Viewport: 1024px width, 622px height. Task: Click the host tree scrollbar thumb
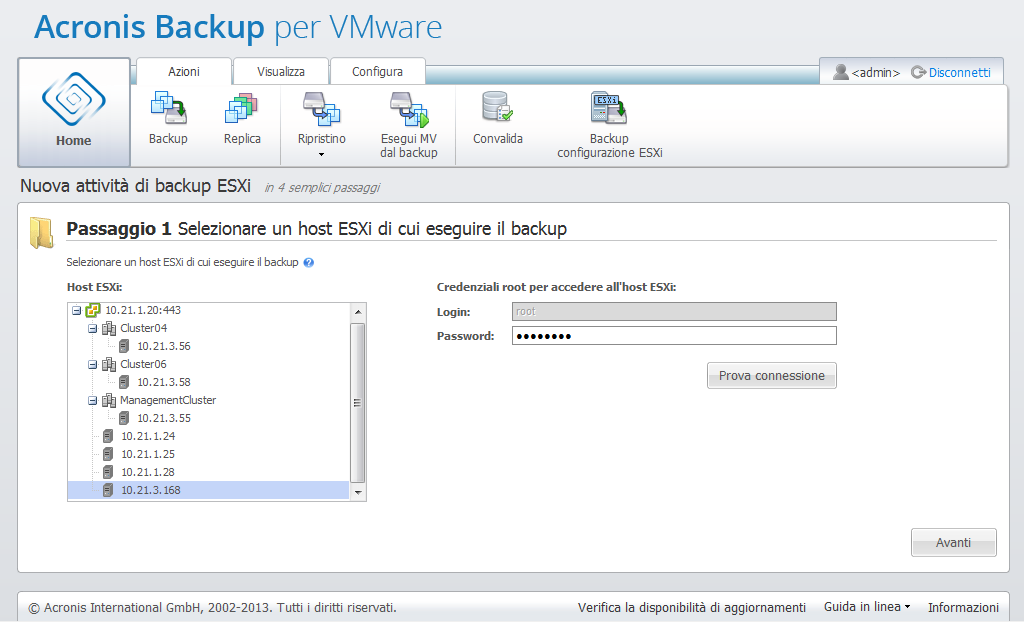[x=357, y=402]
